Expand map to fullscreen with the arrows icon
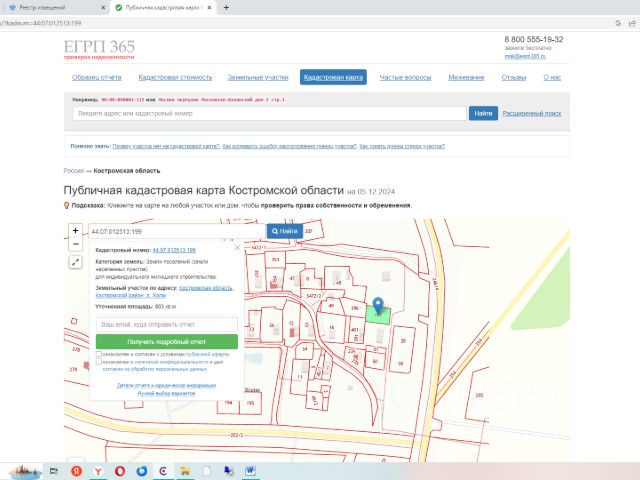The height and width of the screenshot is (480, 640). pos(76,262)
